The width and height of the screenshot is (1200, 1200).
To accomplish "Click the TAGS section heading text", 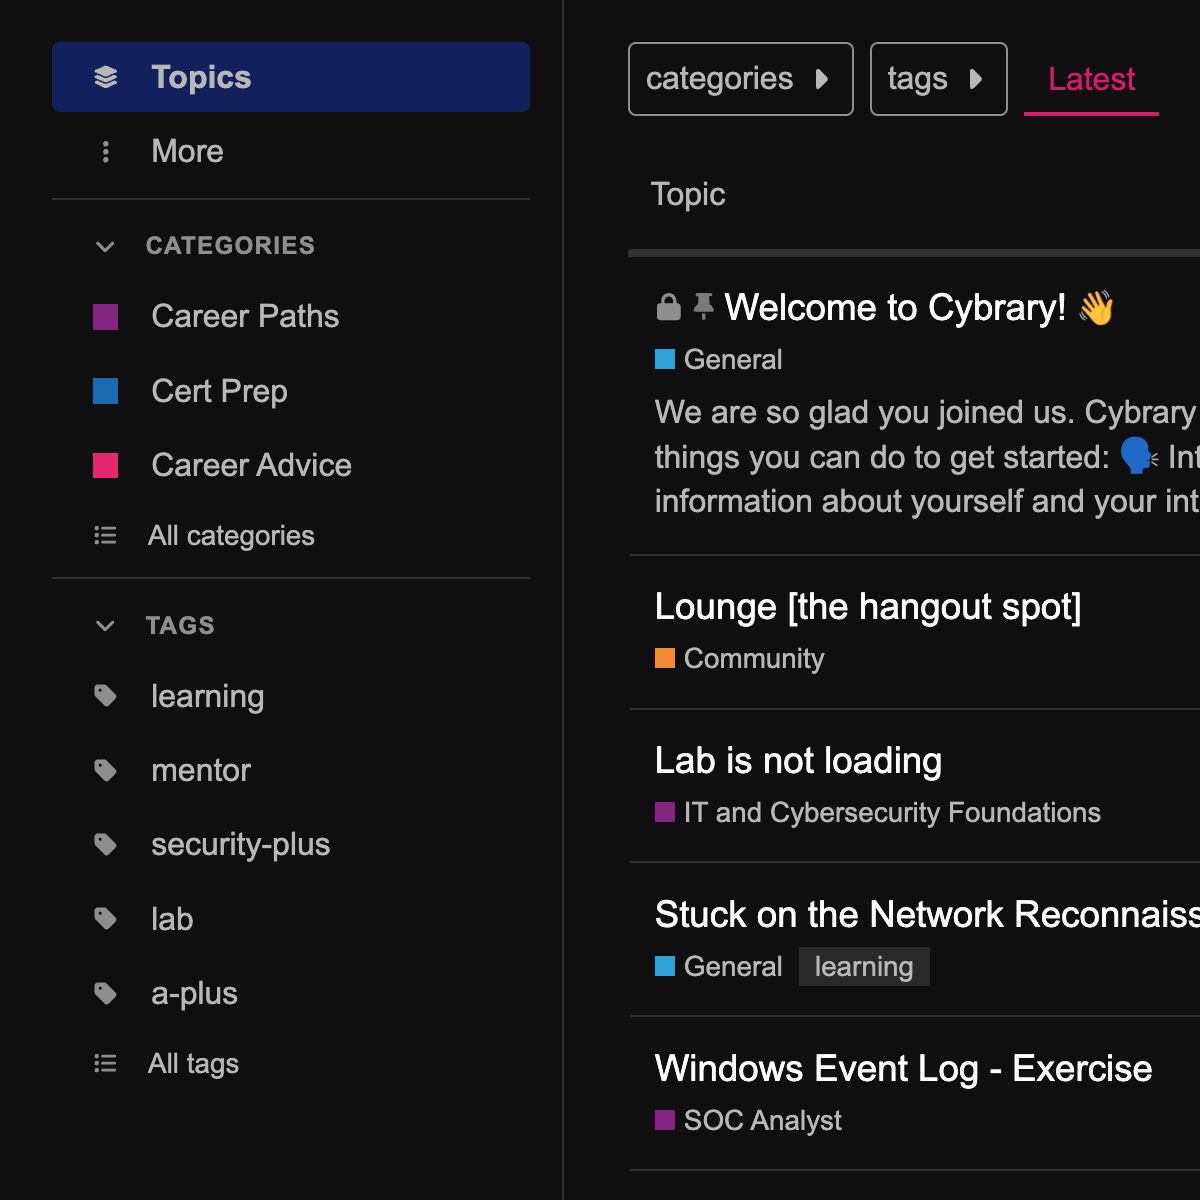I will coord(180,626).
